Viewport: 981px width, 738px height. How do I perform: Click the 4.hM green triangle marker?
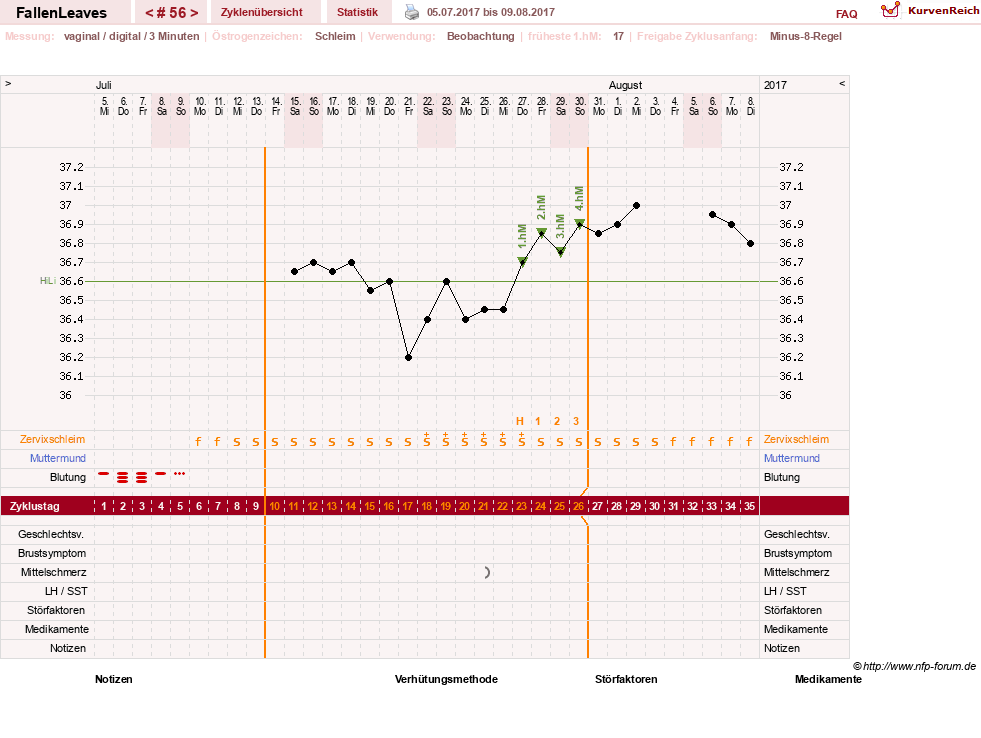580,223
